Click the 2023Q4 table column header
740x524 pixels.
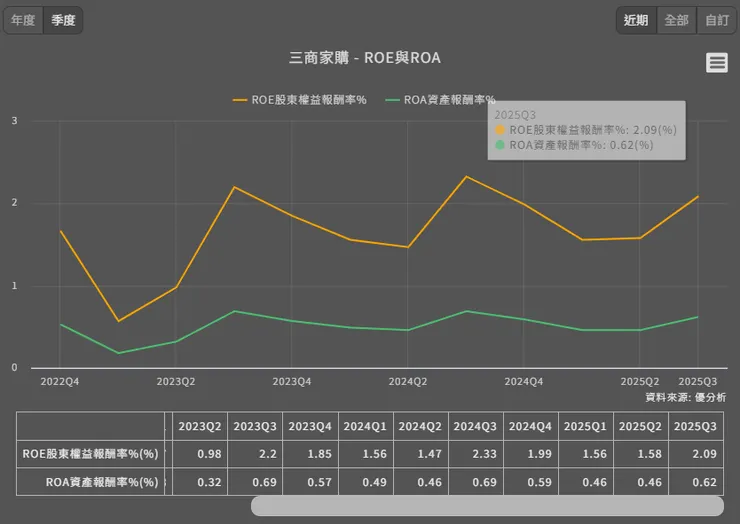310,426
